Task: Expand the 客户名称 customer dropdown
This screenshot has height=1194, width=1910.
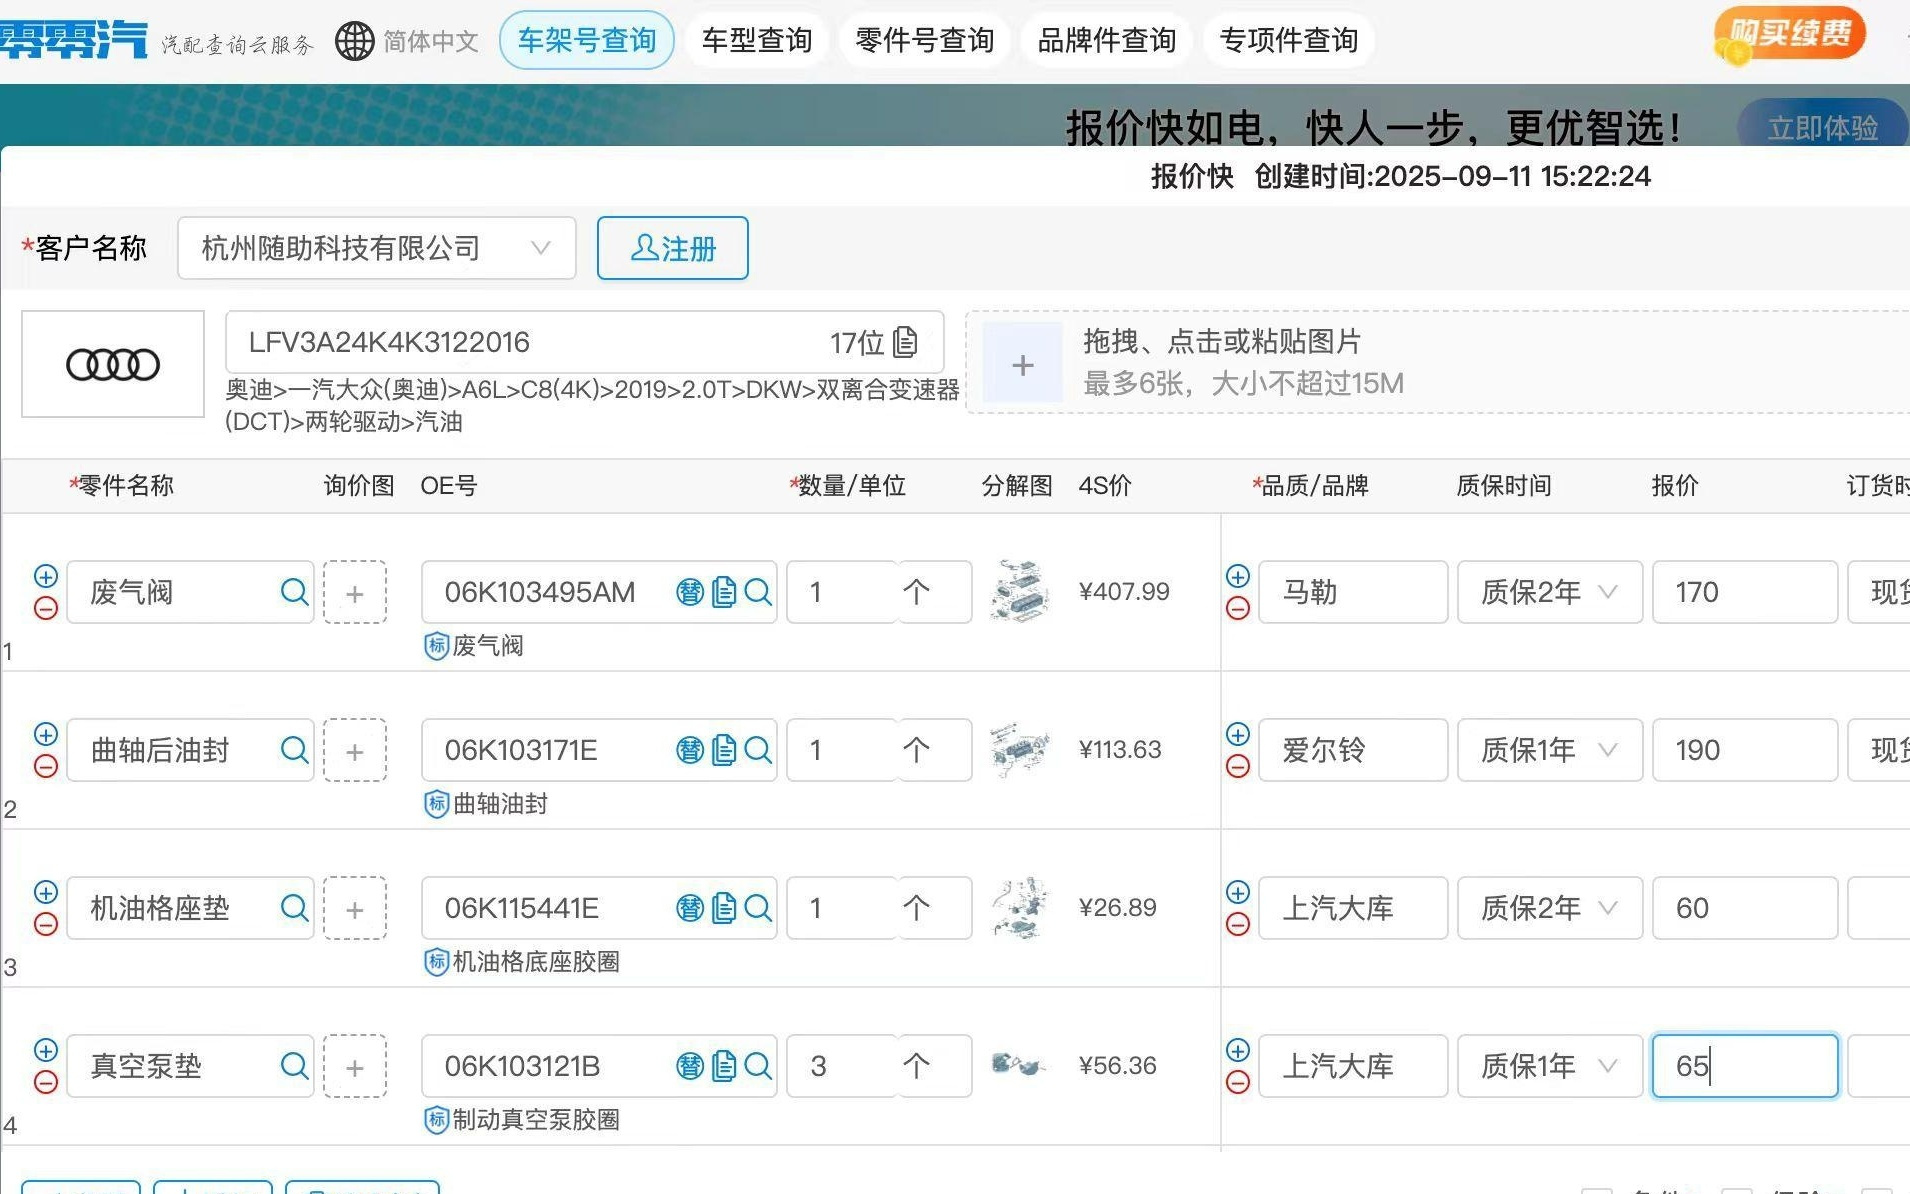Action: point(377,248)
